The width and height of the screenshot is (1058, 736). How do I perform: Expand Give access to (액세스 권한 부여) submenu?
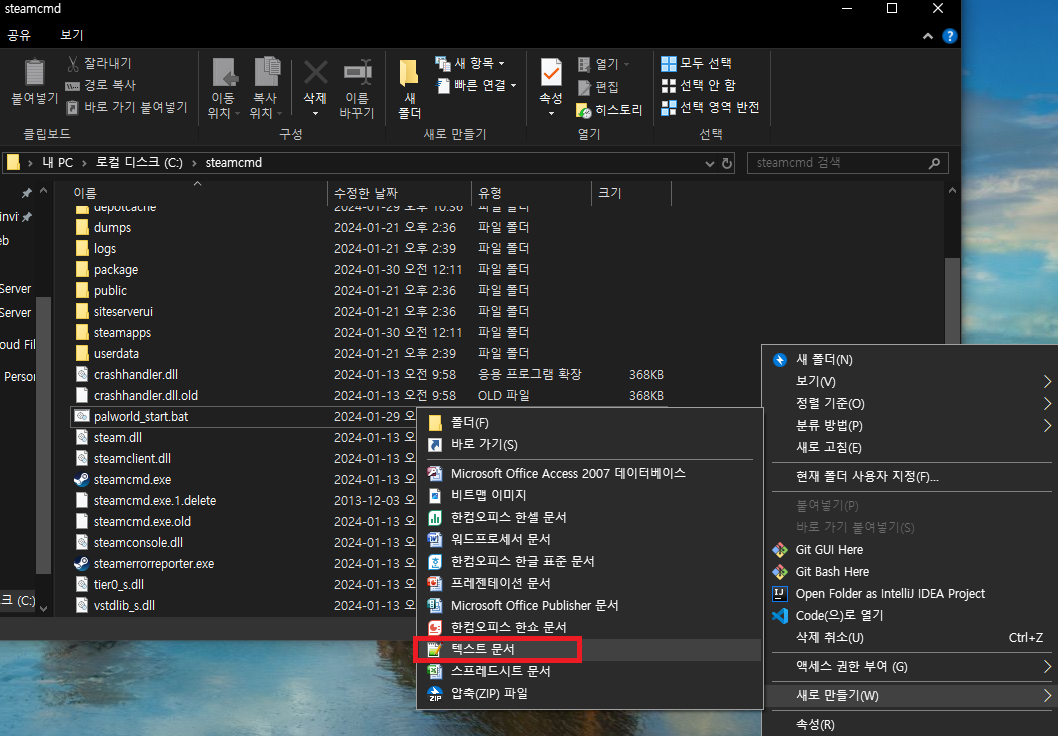click(911, 667)
